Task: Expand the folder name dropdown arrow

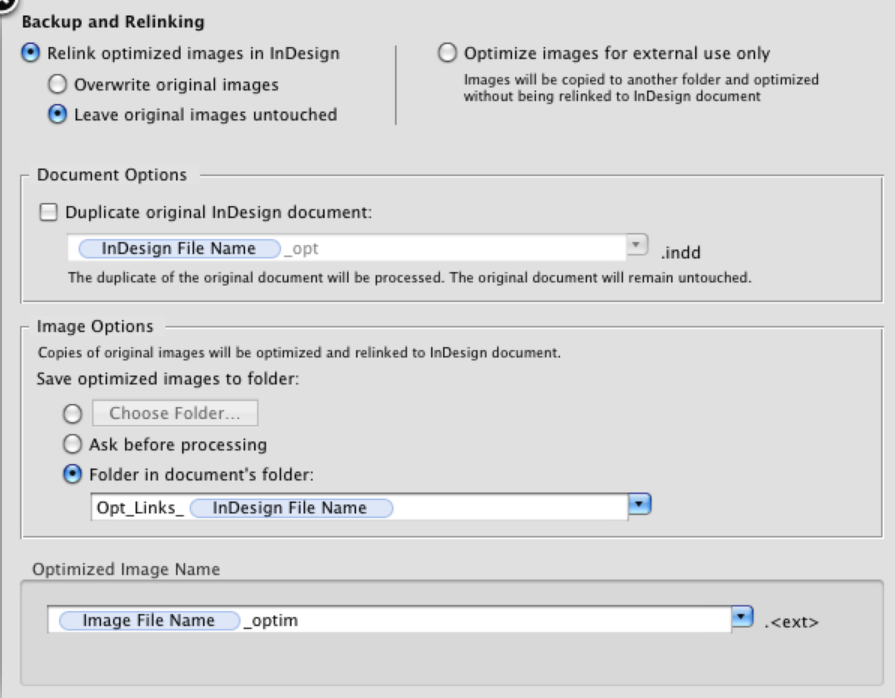Action: [x=638, y=506]
